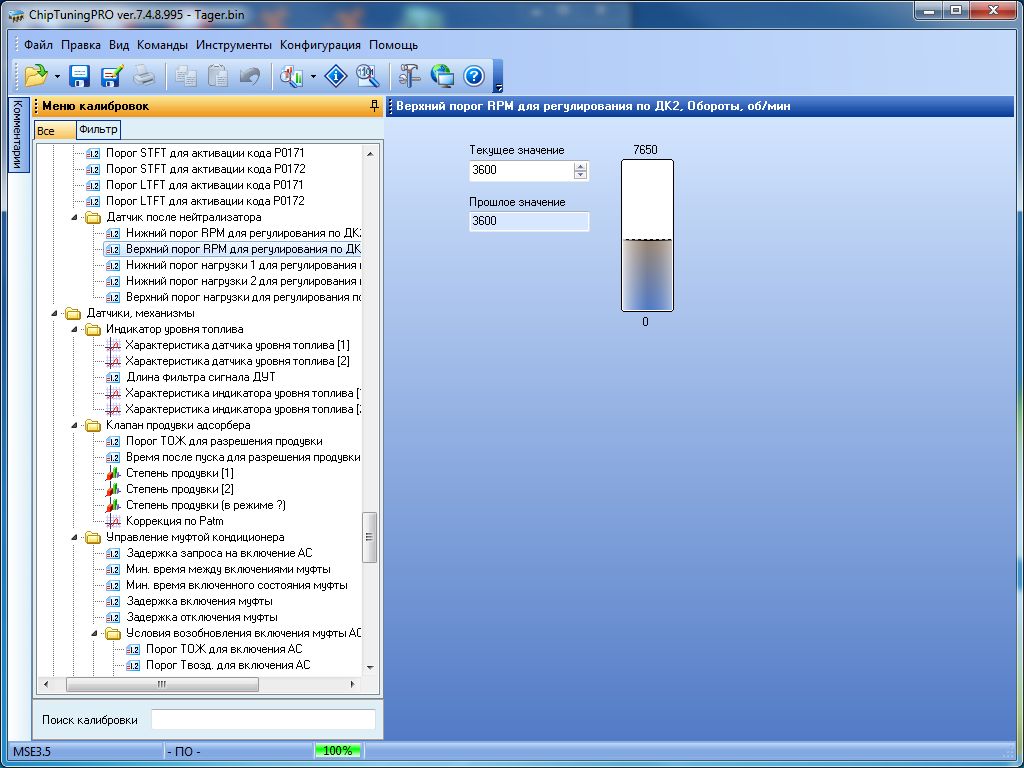The image size is (1024, 768).
Task: Open the binary search magnifier icon
Action: tap(367, 76)
